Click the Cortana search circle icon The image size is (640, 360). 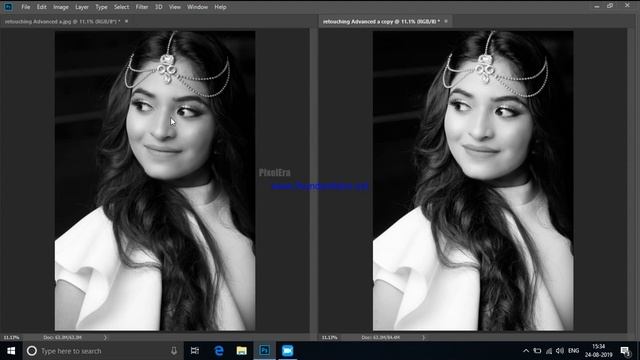(x=31, y=351)
